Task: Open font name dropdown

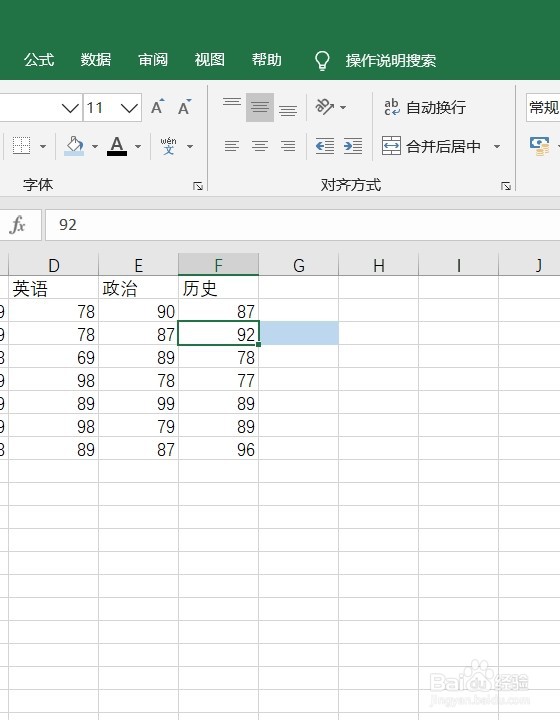Action: [70, 108]
